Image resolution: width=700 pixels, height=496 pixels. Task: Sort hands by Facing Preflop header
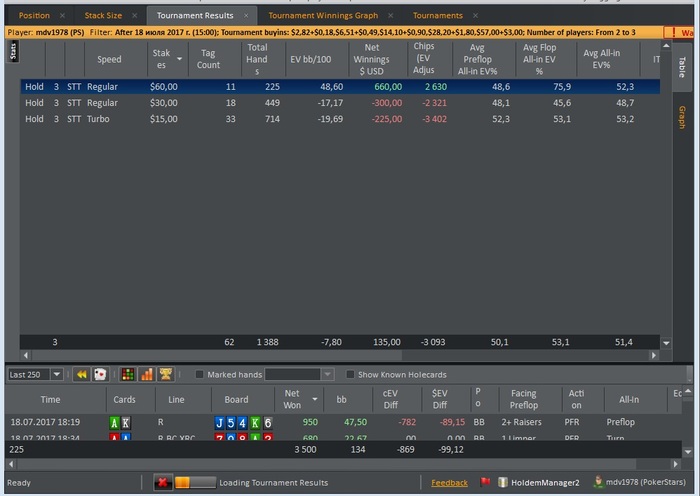(x=530, y=399)
